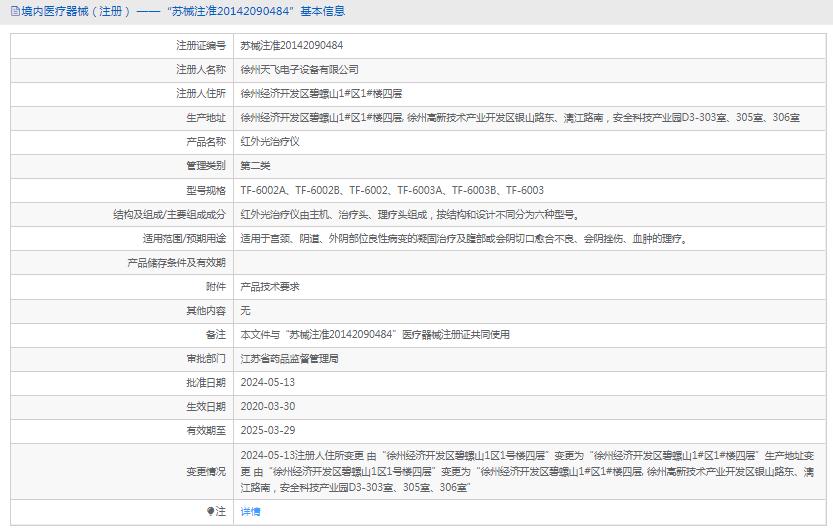The image size is (833, 532).
Task: Click the model list starting TF-6002A
Action: coord(392,190)
